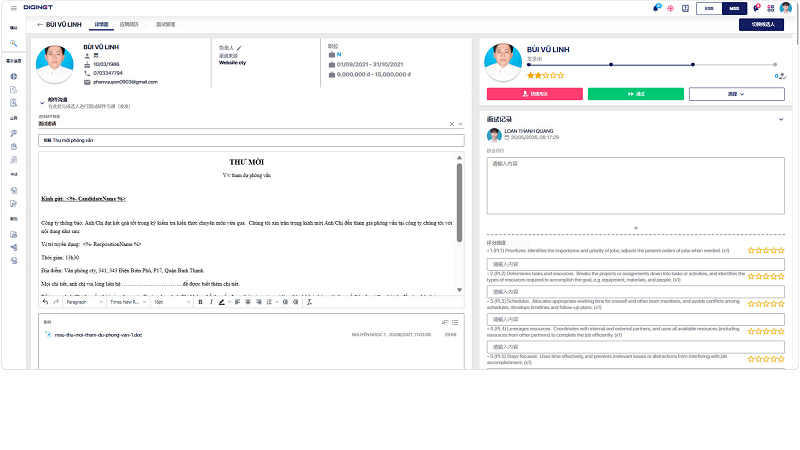Center align text in editor toolbar
Screen dimensions: 800x450
[248, 302]
